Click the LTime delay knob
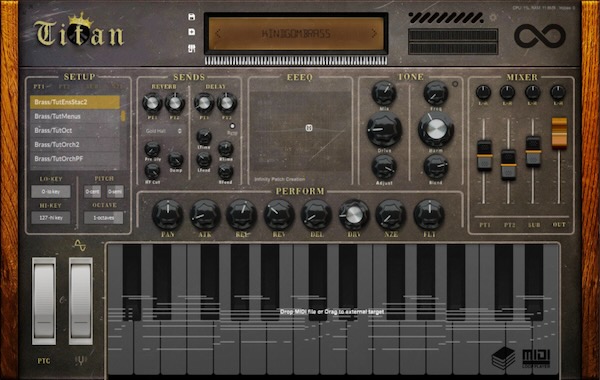Viewport: 600px width, 380px height. click(204, 137)
